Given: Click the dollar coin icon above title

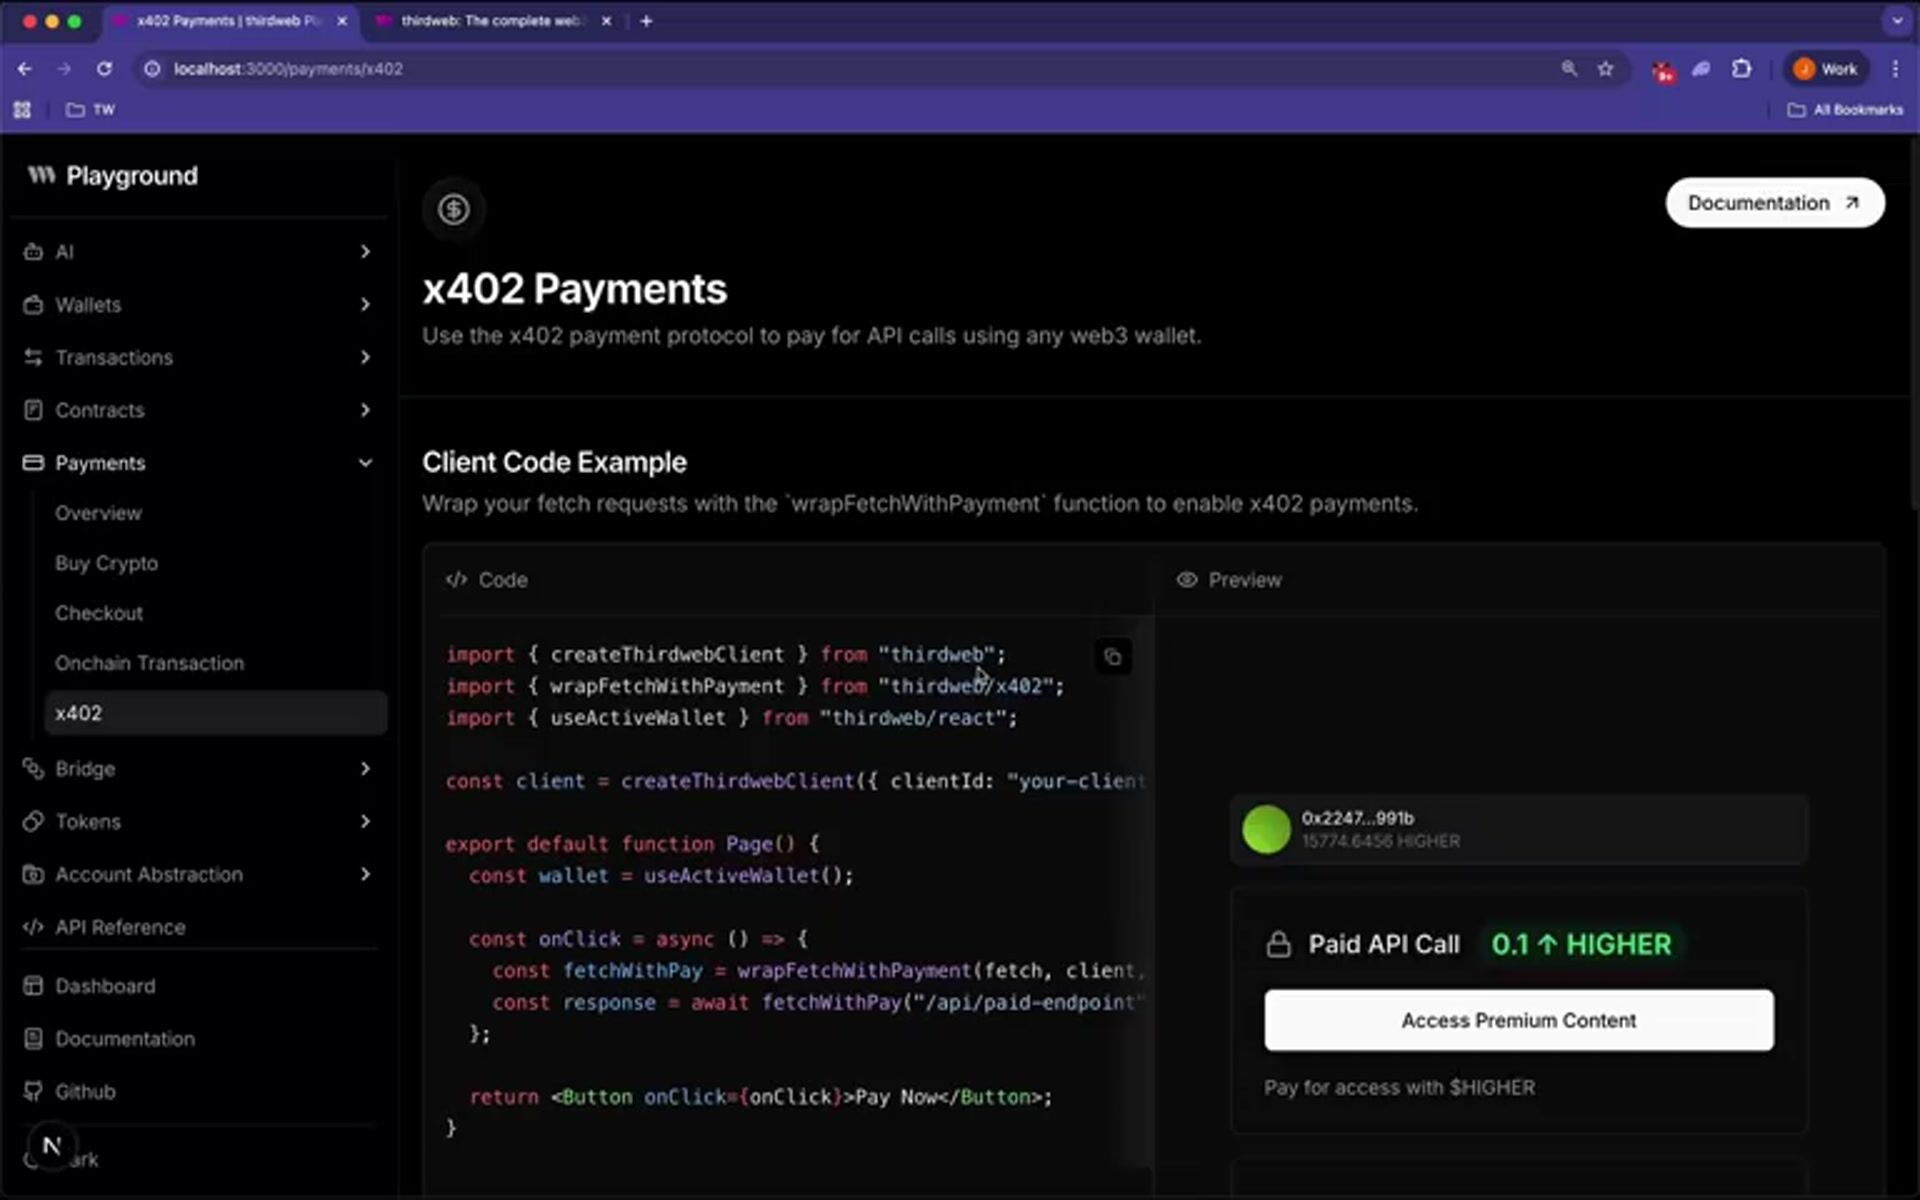Looking at the screenshot, I should [x=453, y=209].
